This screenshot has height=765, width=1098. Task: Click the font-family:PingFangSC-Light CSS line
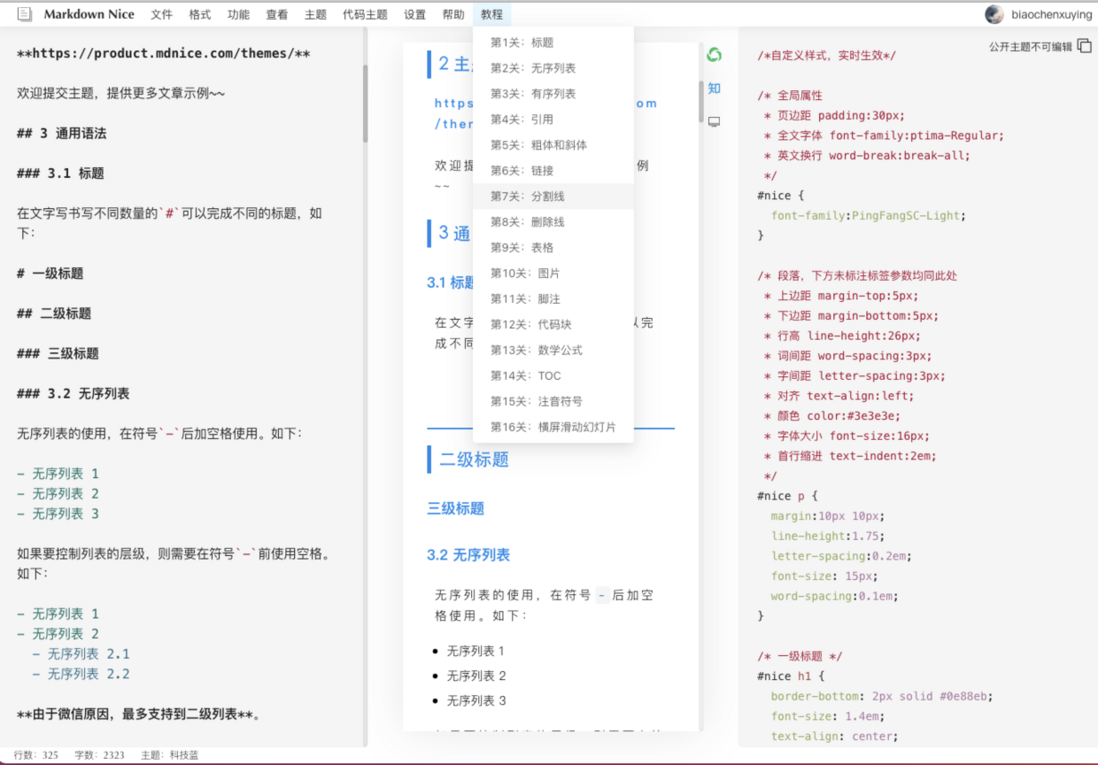click(868, 216)
